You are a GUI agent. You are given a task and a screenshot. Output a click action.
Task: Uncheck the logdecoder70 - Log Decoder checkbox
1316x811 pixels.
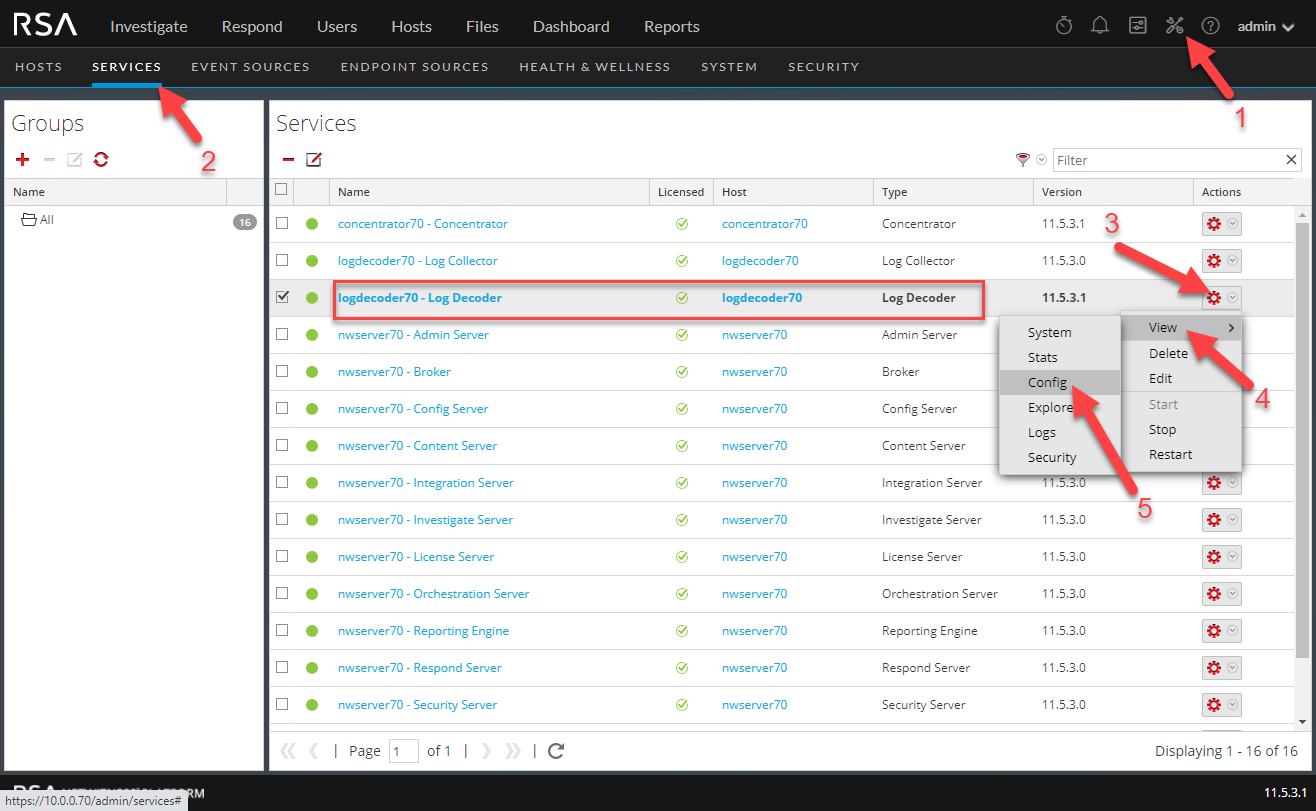282,297
